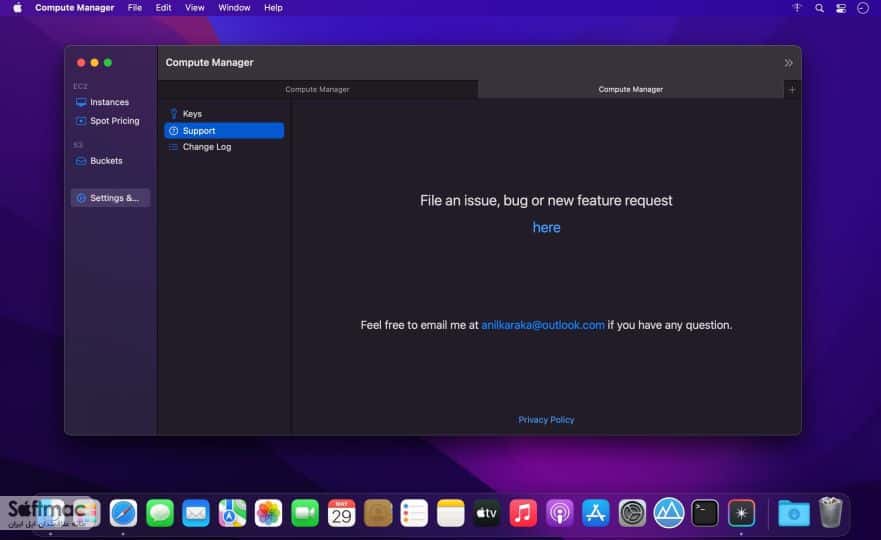Switch to the first Compute Manager tab

pos(317,89)
